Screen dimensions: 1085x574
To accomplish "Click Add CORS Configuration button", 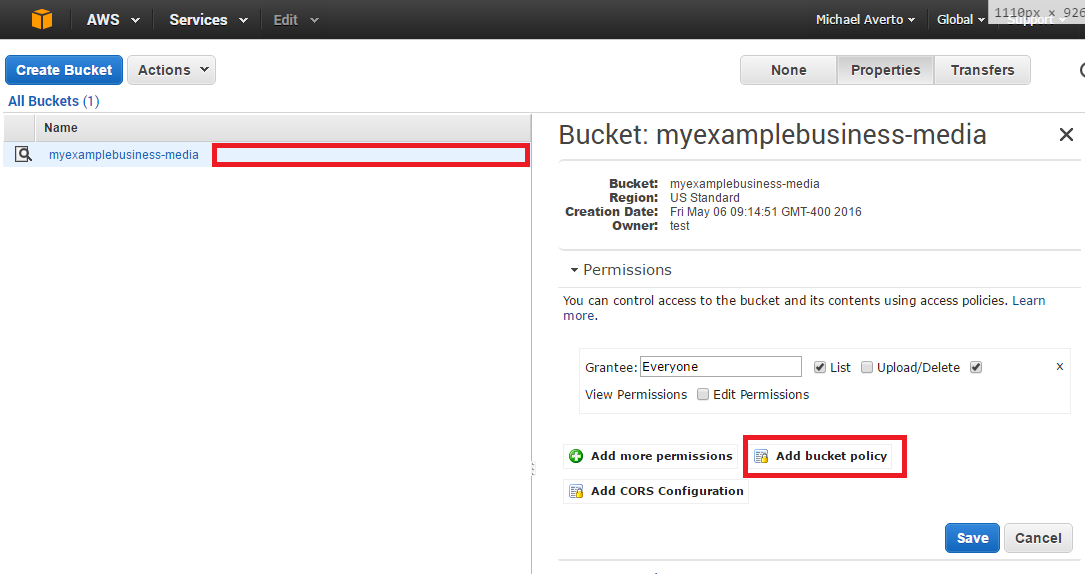I will tap(656, 491).
